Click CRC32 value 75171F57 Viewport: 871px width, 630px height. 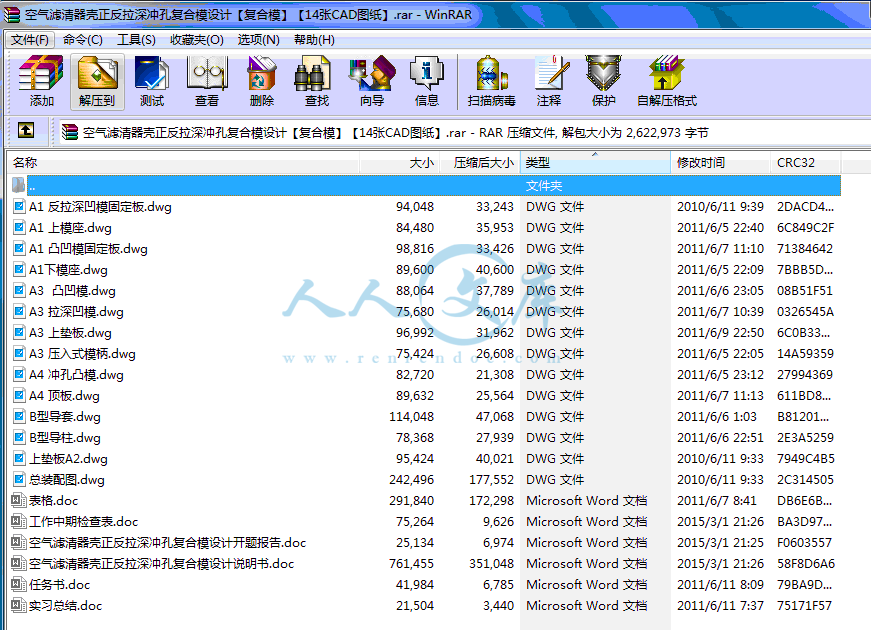(804, 606)
